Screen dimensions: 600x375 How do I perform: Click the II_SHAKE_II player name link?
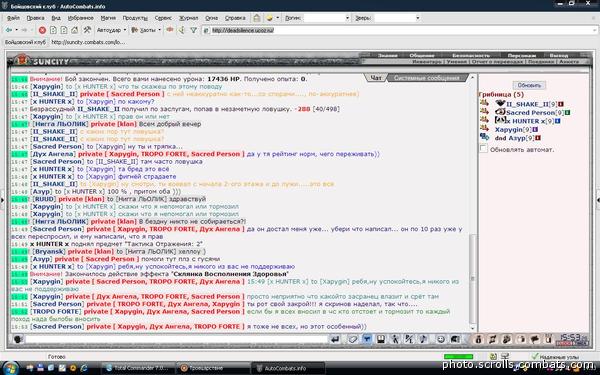(527, 104)
